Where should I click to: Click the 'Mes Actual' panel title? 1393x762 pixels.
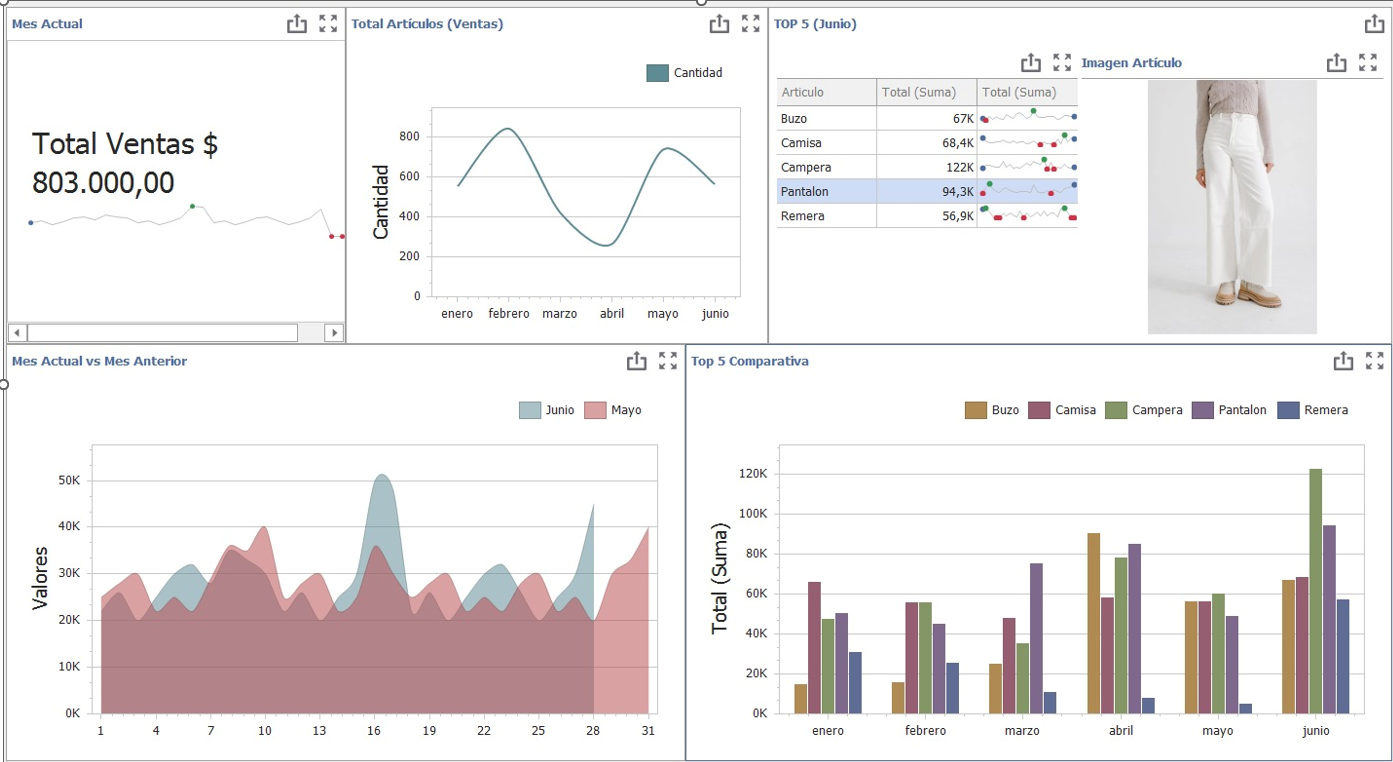(47, 24)
